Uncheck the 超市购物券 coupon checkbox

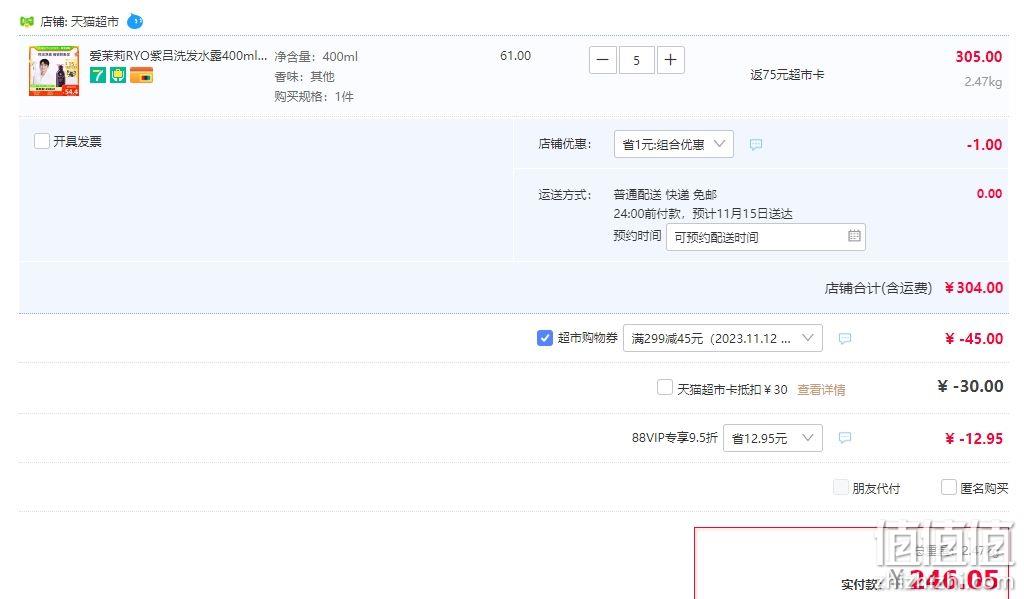coord(545,338)
